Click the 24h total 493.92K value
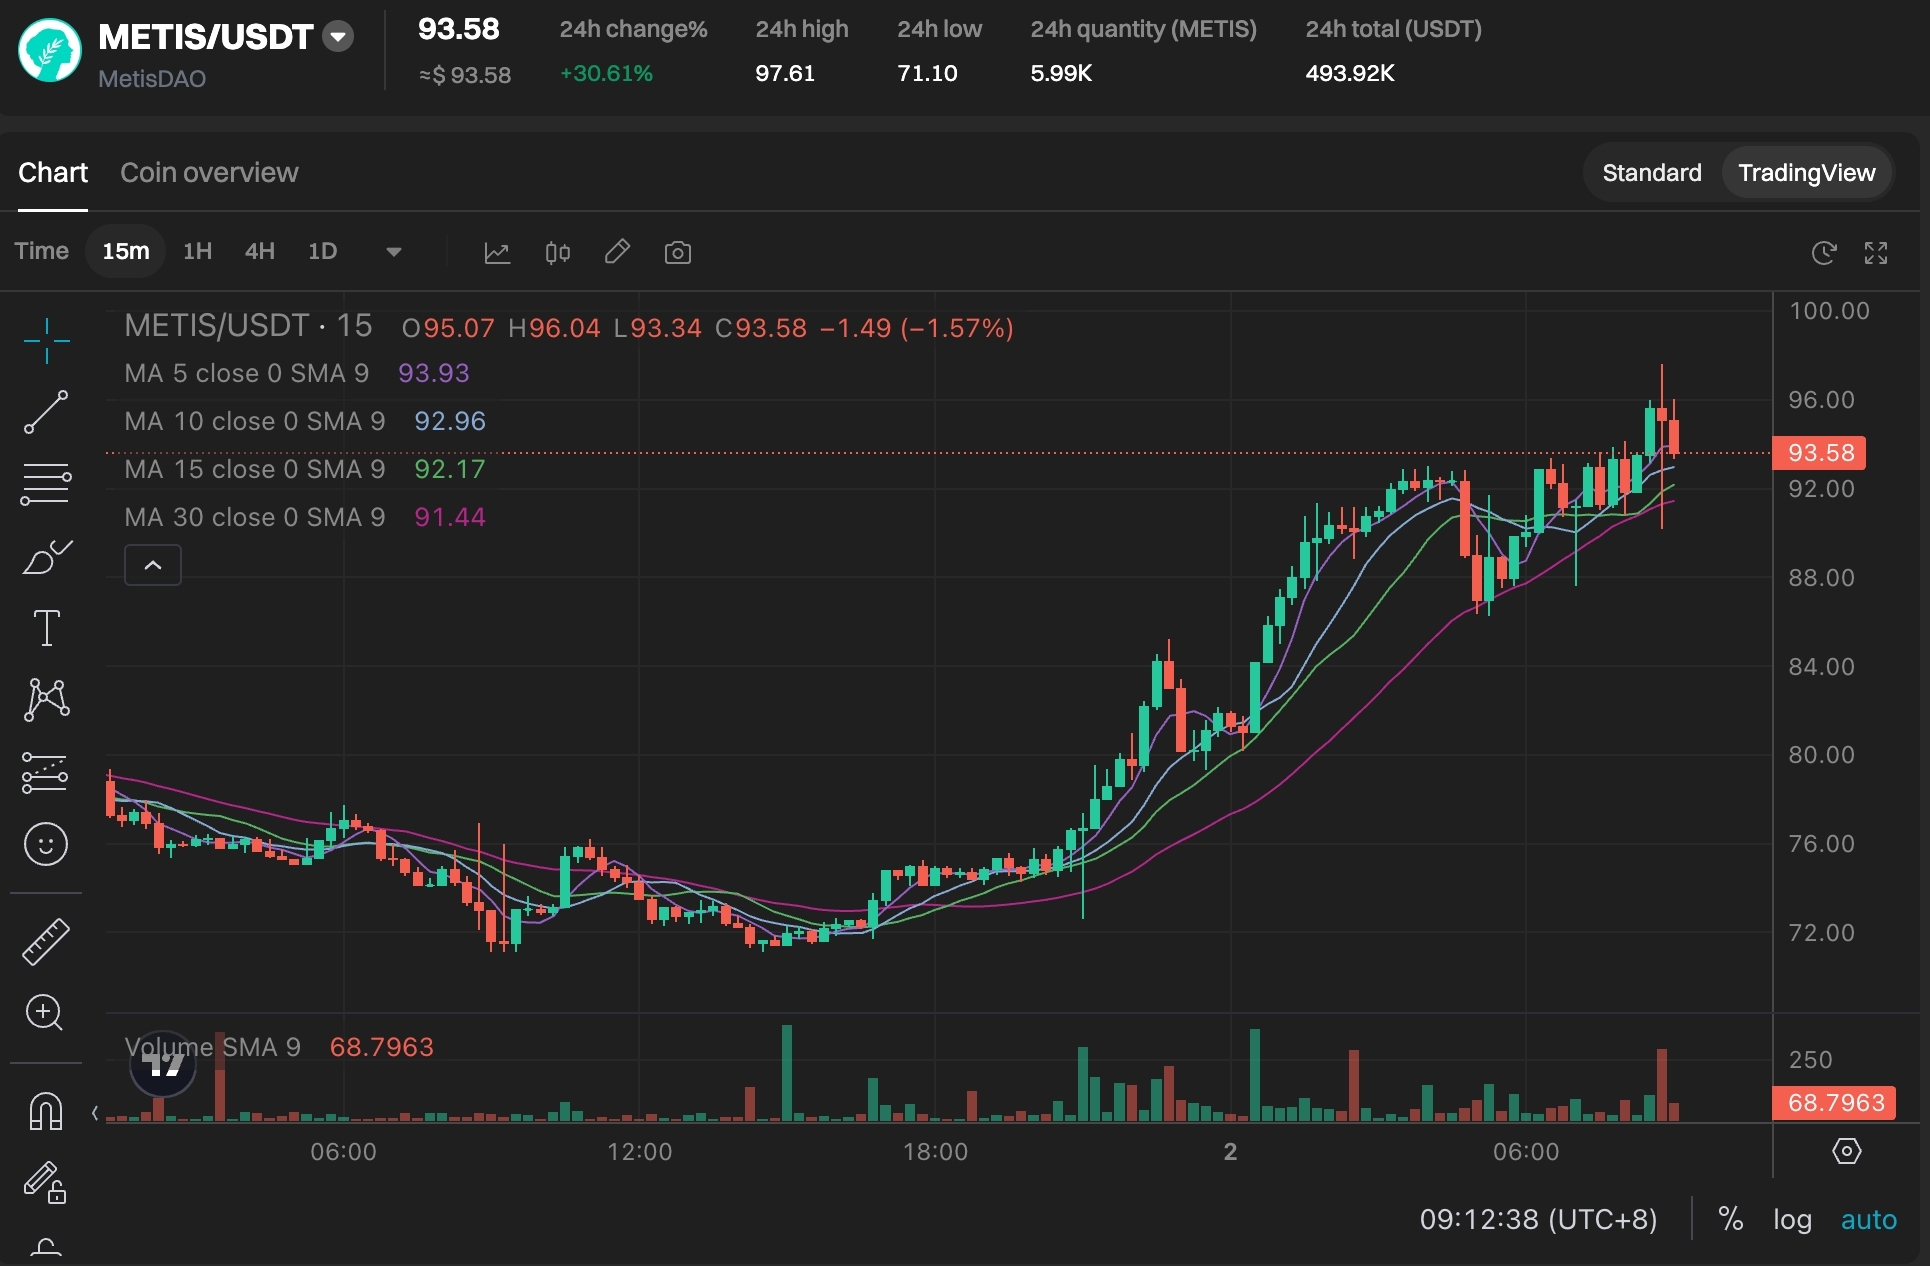This screenshot has width=1930, height=1266. click(x=1349, y=73)
